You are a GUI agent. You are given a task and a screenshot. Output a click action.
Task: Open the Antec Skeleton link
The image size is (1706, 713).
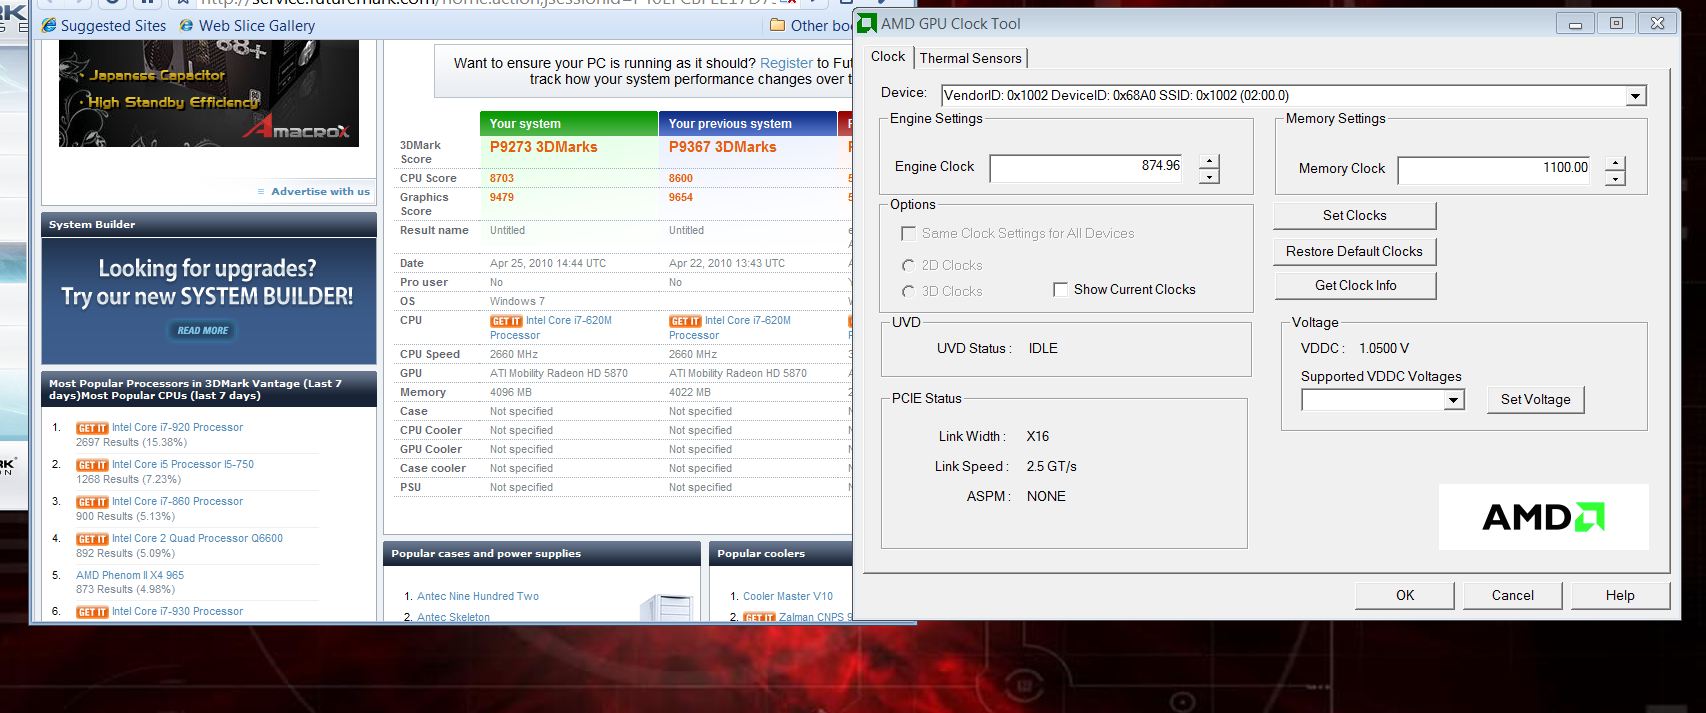tap(453, 617)
